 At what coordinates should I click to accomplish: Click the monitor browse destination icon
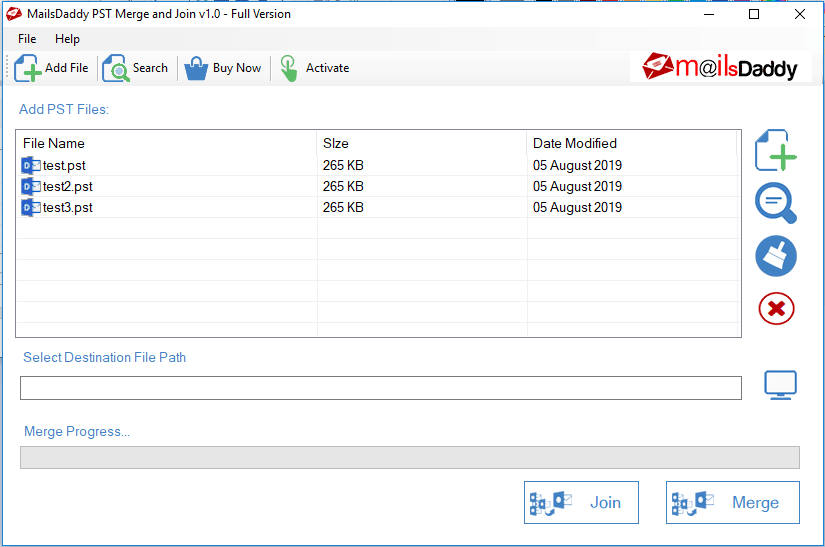[x=780, y=386]
